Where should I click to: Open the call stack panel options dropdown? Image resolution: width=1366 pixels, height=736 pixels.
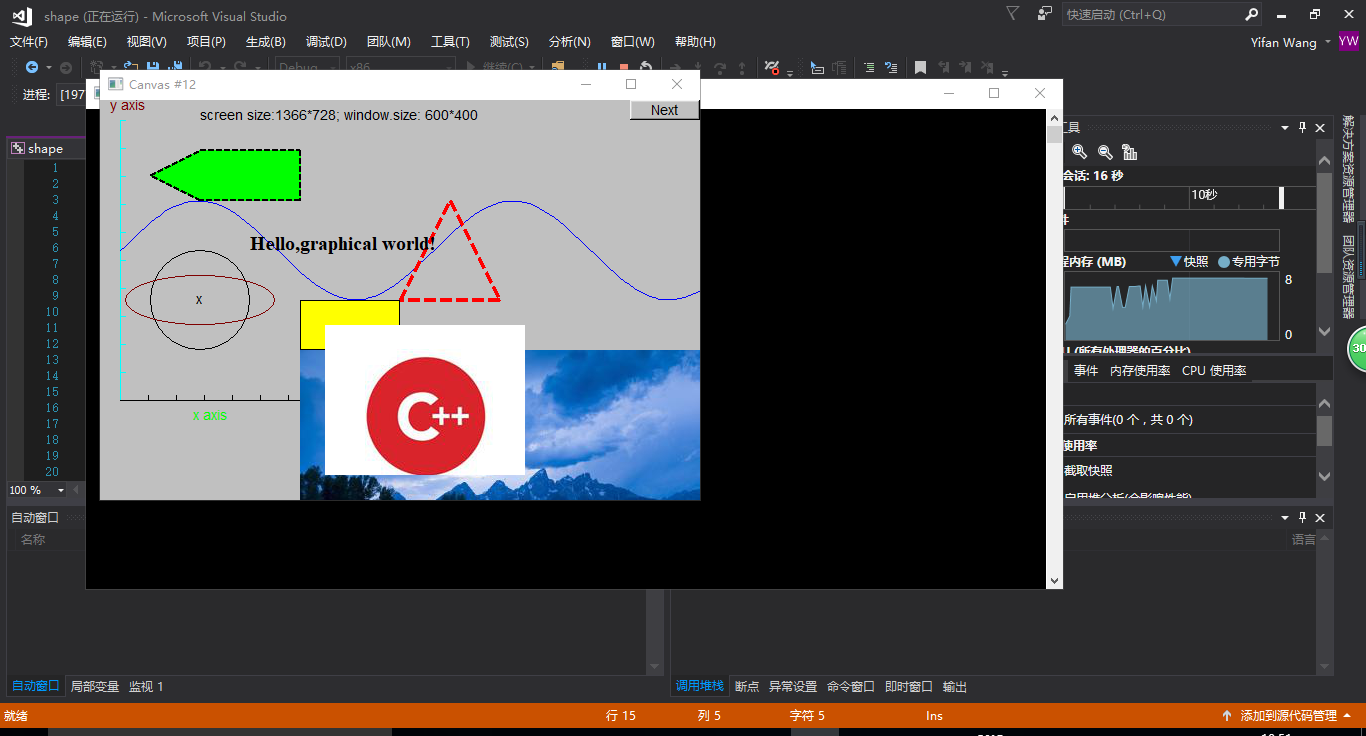tap(1284, 518)
